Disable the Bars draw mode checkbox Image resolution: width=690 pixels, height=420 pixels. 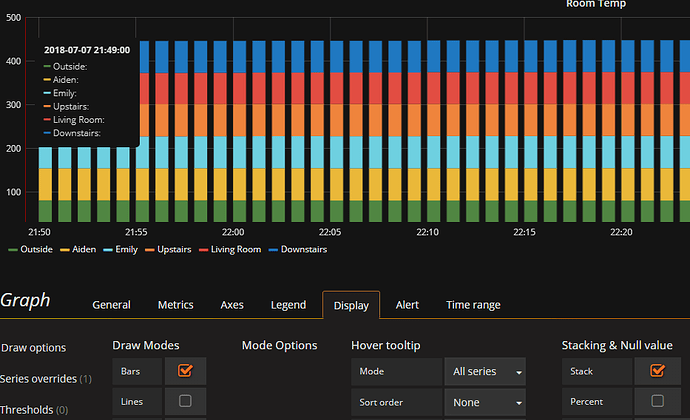click(x=185, y=371)
